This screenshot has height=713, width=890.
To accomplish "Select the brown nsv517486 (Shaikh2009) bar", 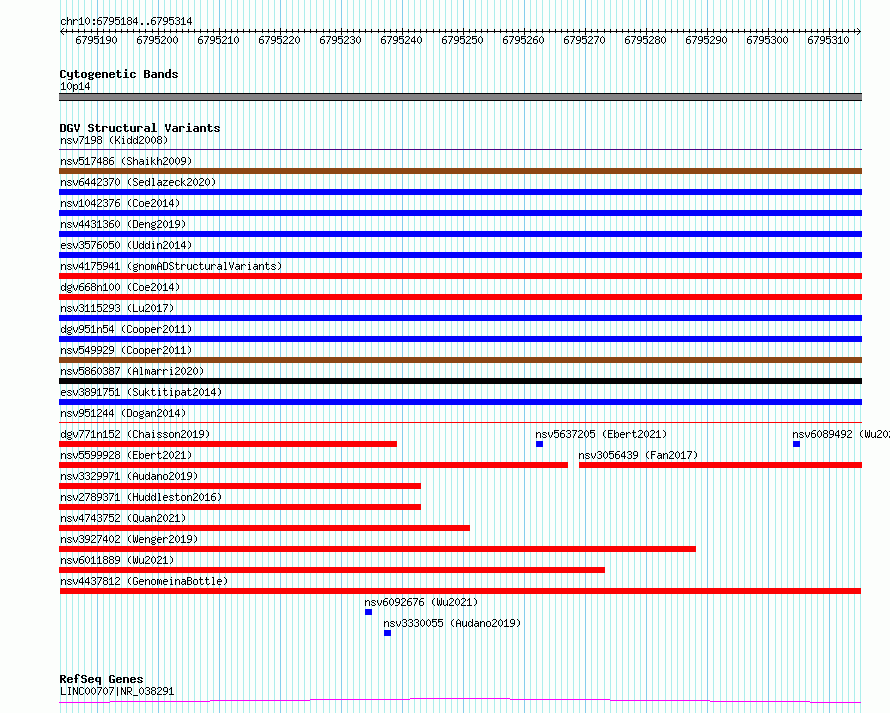I will [x=460, y=171].
